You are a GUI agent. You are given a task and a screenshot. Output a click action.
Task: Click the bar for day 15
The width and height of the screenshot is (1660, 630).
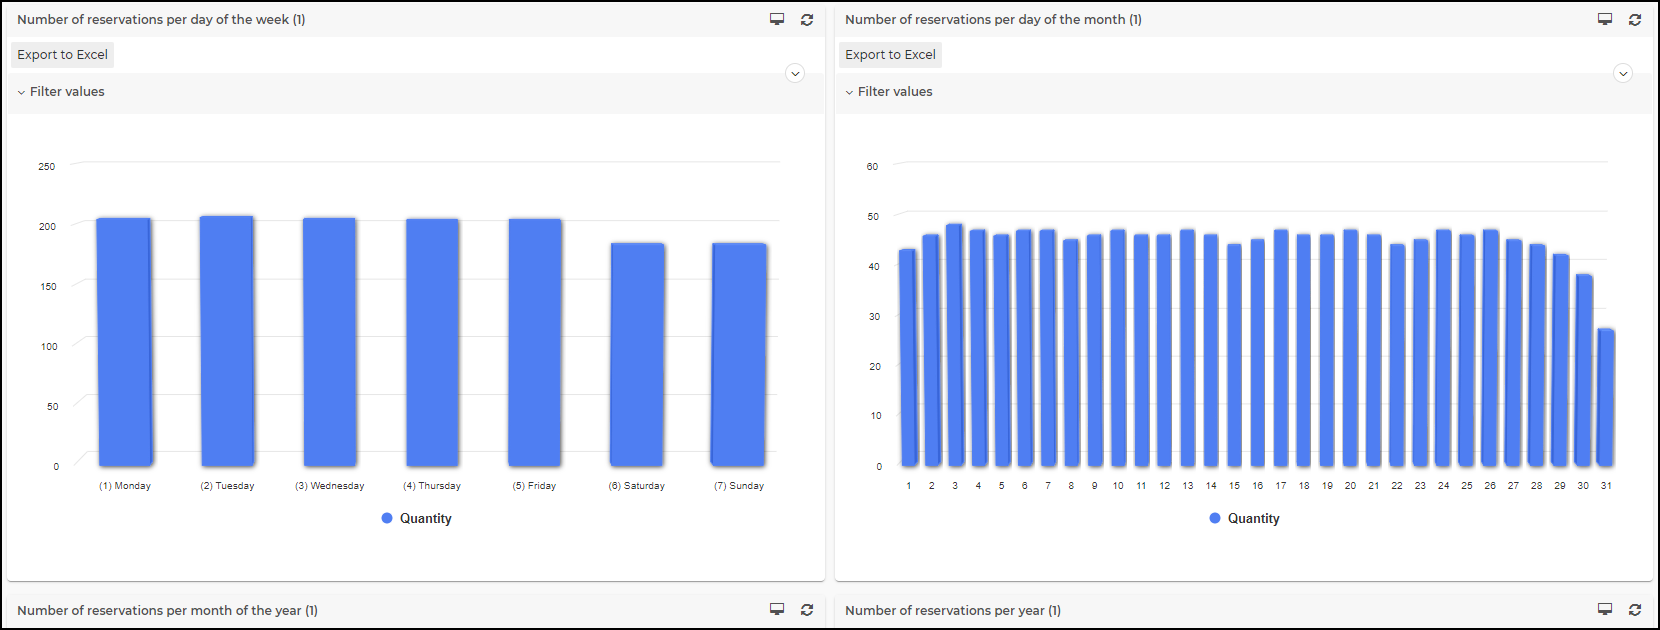1234,355
